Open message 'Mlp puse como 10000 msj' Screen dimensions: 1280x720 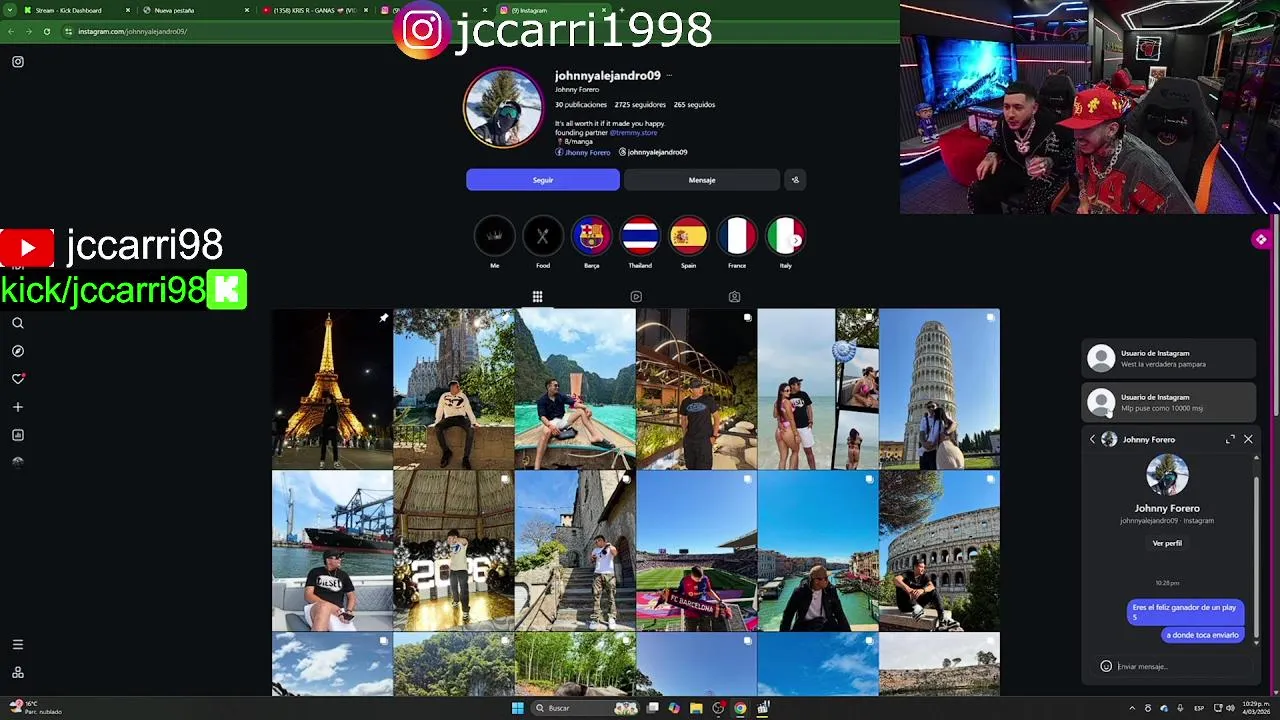click(x=1168, y=402)
